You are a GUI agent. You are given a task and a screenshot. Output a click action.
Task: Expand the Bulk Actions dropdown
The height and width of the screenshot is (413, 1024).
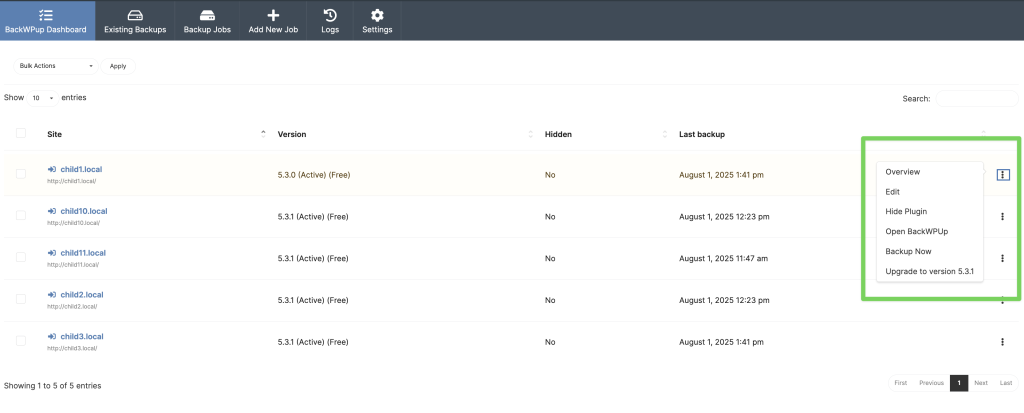tap(56, 66)
